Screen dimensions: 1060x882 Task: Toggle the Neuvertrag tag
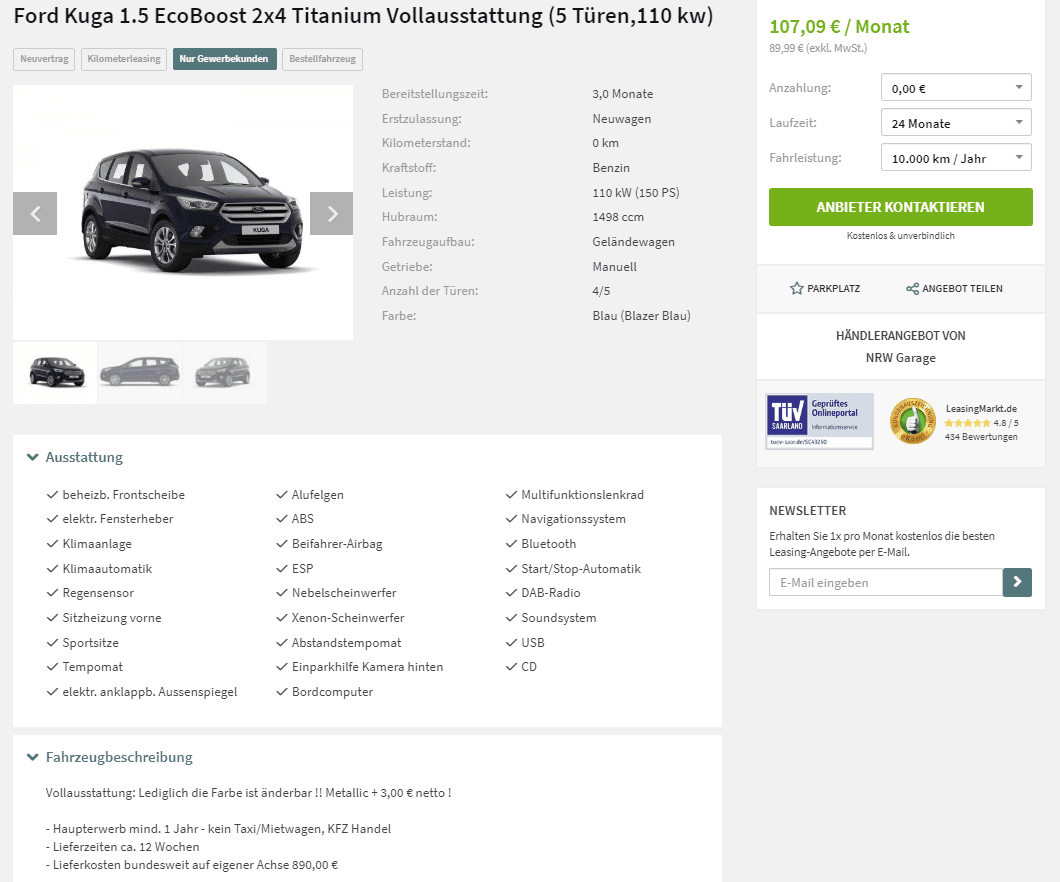(44, 59)
